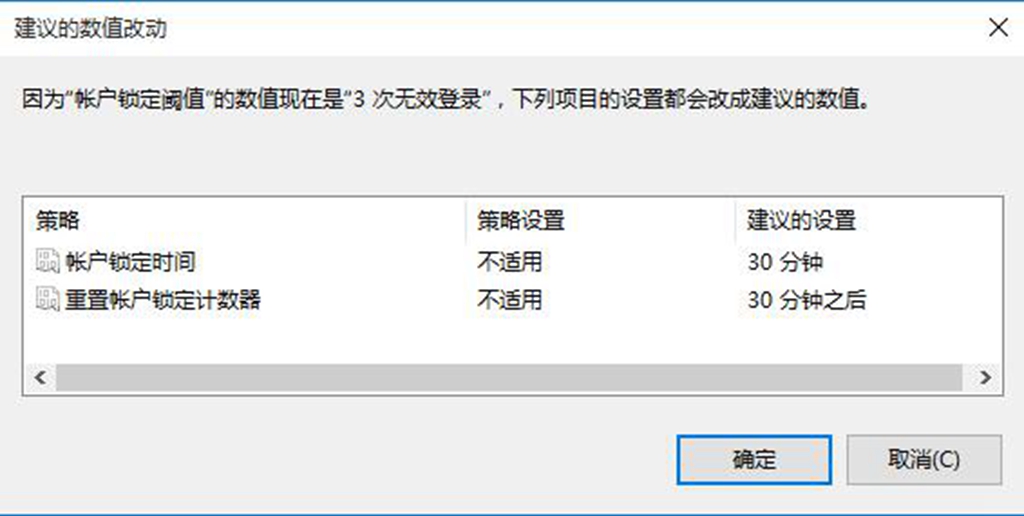Image resolution: width=1024 pixels, height=516 pixels.
Task: Click empty area in the policy list
Action: pos(512,340)
